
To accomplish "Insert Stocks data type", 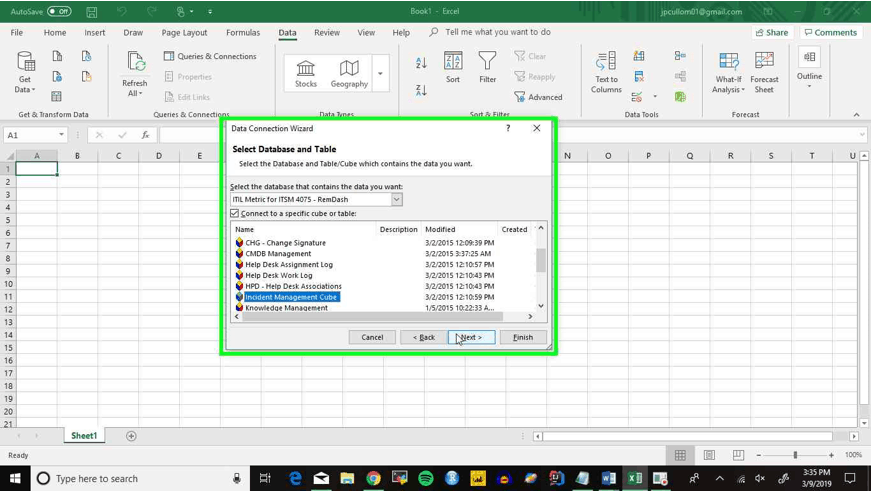I will [x=305, y=73].
